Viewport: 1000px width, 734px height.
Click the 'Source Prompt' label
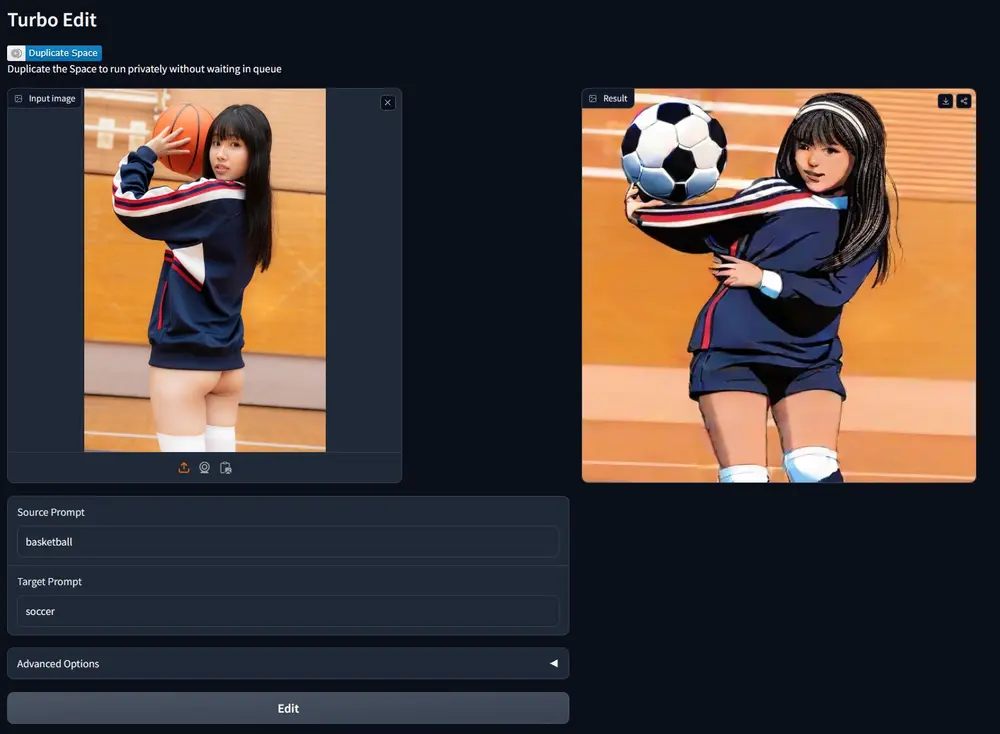51,512
